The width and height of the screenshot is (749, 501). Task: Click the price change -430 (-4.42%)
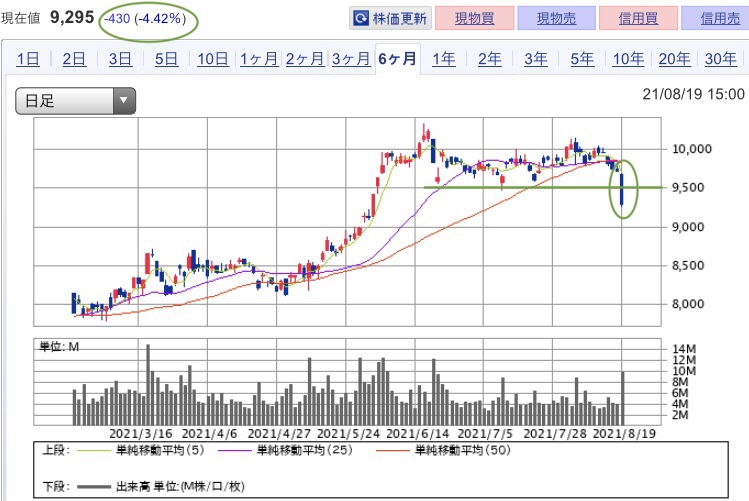[x=144, y=19]
